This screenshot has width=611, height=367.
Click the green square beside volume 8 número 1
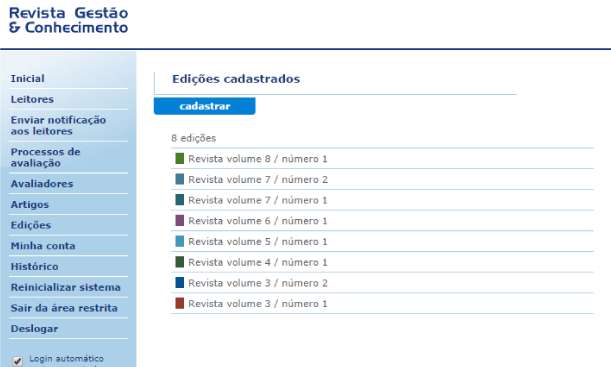pos(180,159)
